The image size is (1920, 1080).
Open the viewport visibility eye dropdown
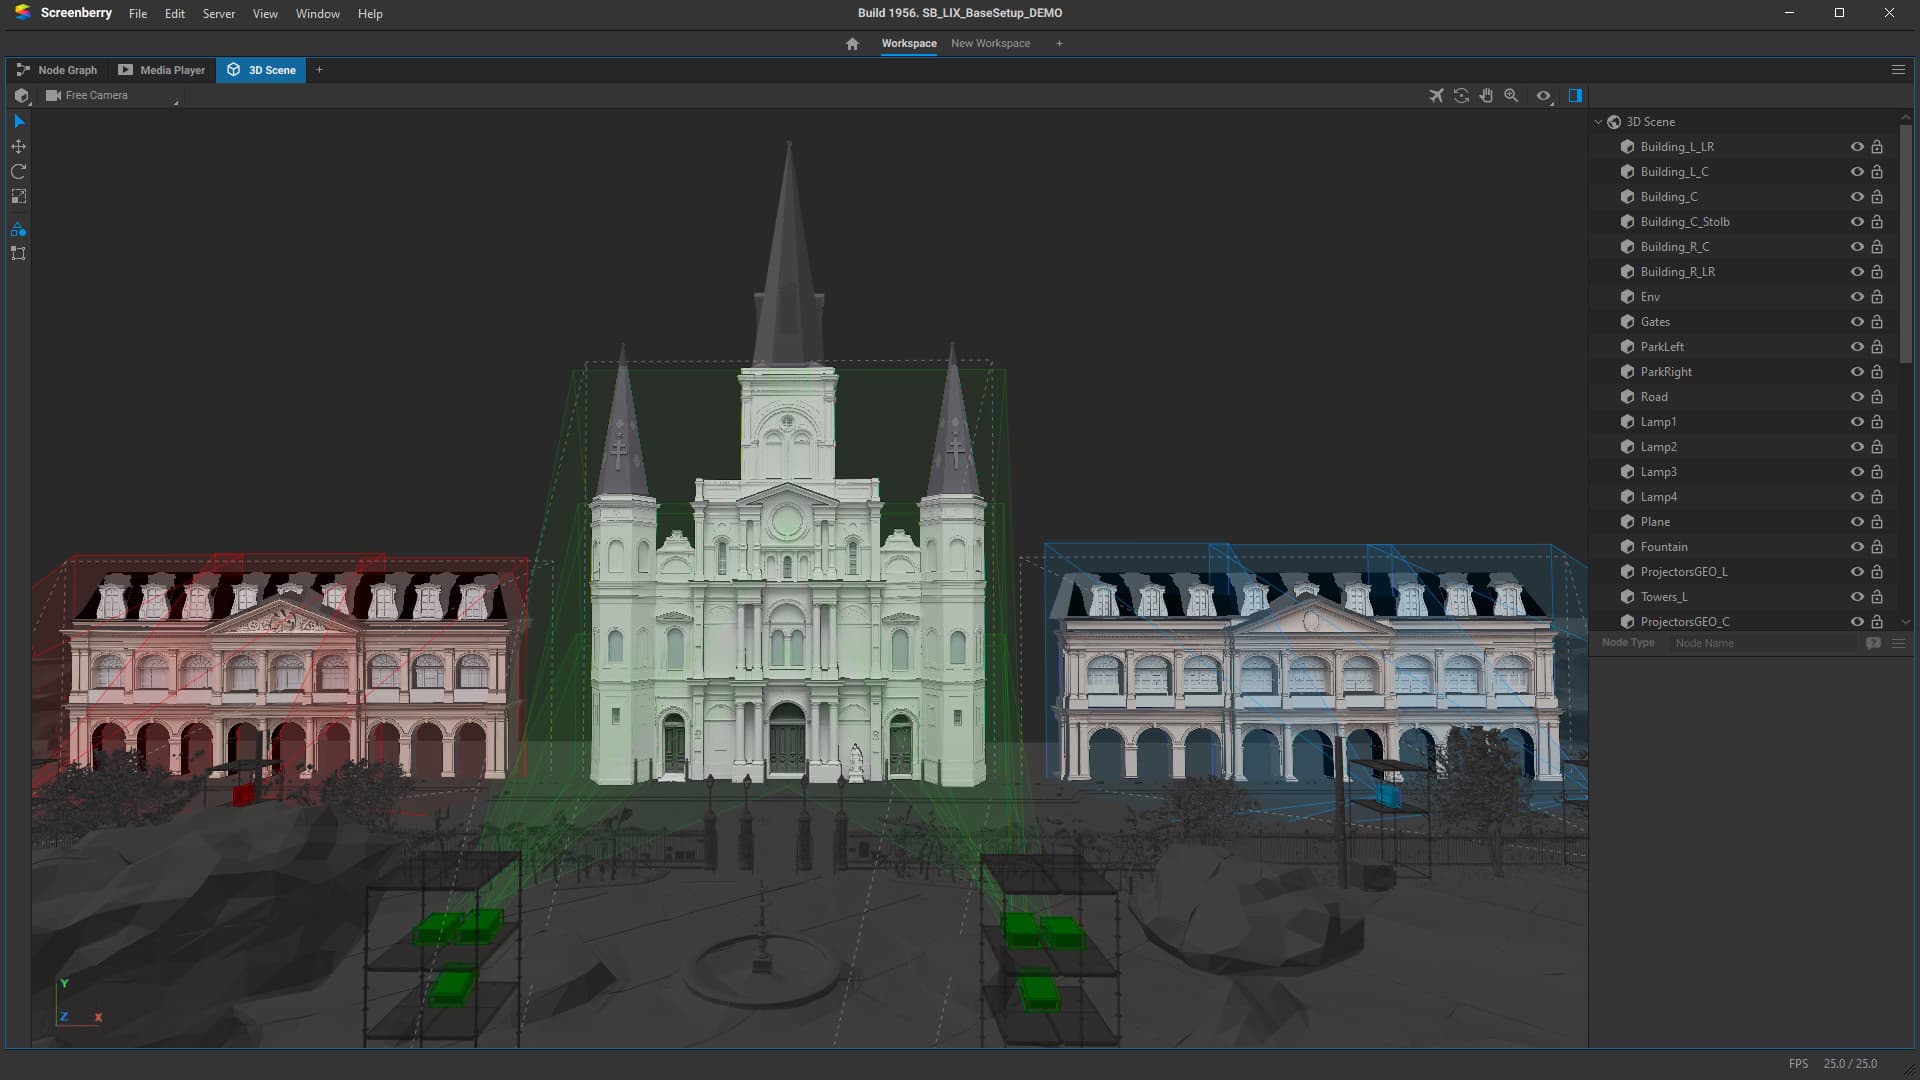coord(1544,96)
